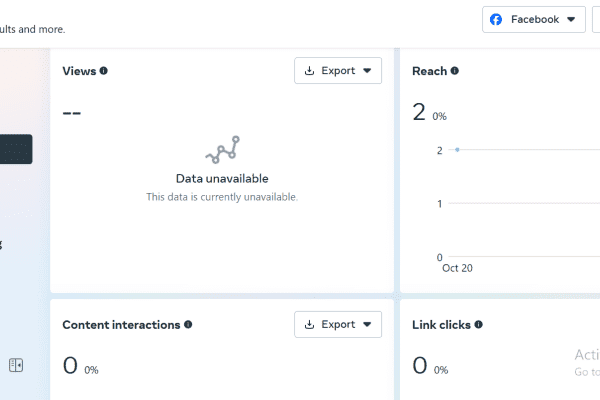Click the Views heading

(x=79, y=71)
